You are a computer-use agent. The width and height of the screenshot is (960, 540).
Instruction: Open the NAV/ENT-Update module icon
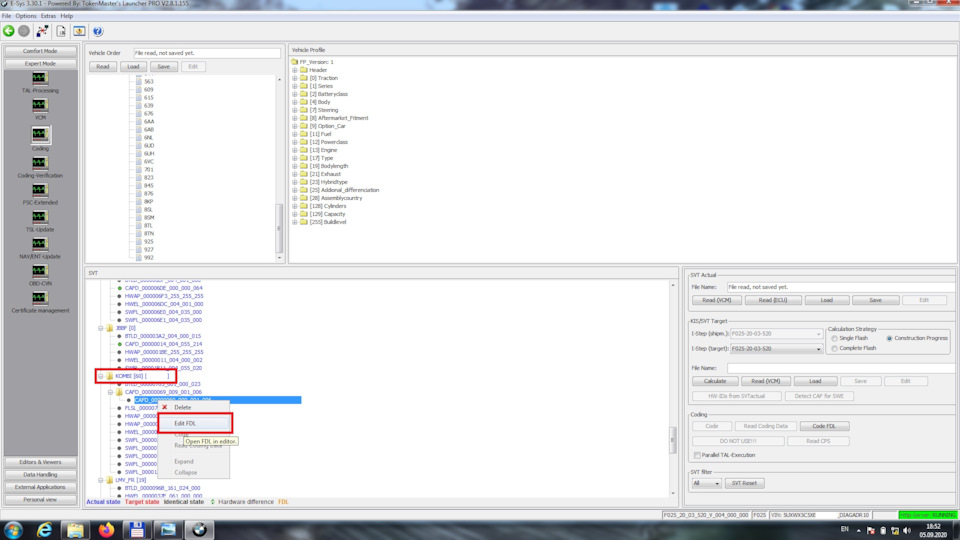tap(40, 244)
